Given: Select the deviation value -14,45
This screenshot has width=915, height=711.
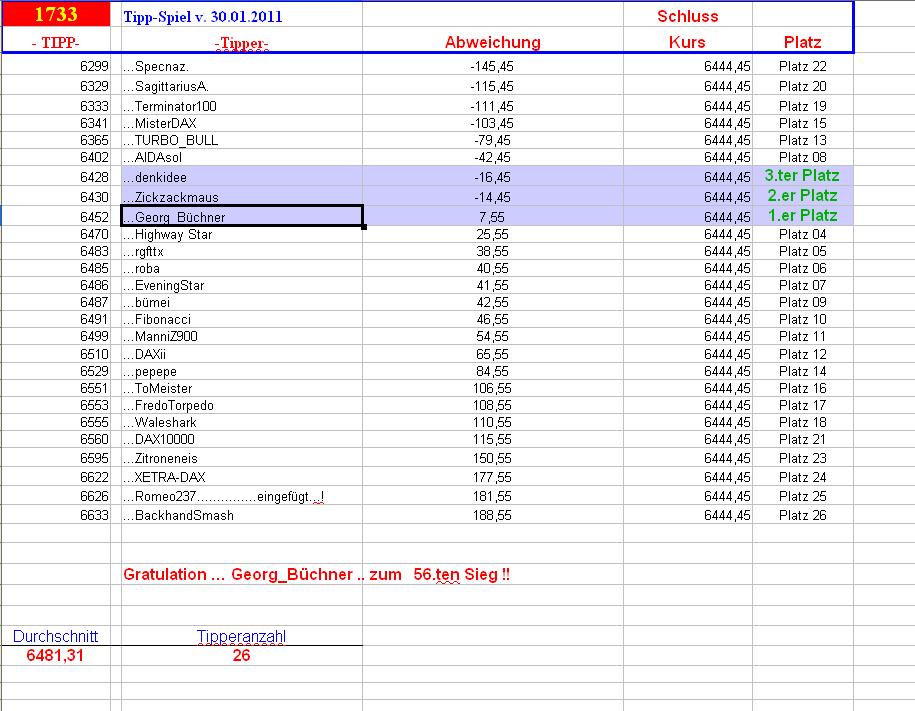Looking at the screenshot, I should pyautogui.click(x=492, y=197).
